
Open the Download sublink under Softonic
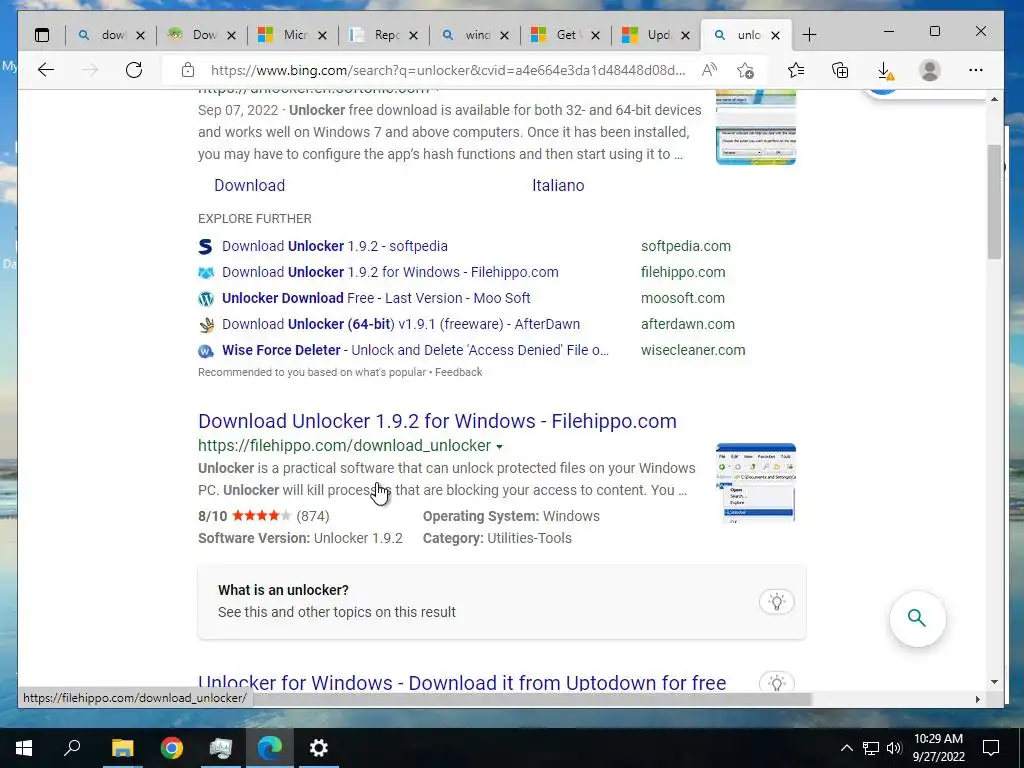[249, 185]
